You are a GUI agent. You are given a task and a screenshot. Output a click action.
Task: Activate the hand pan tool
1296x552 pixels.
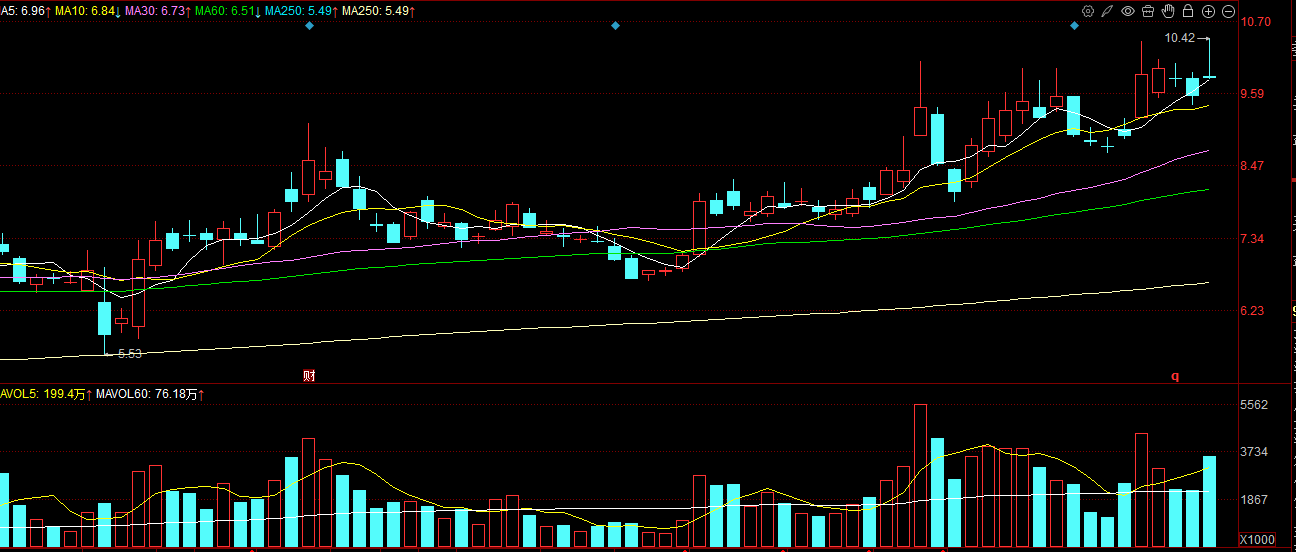[x=1167, y=11]
